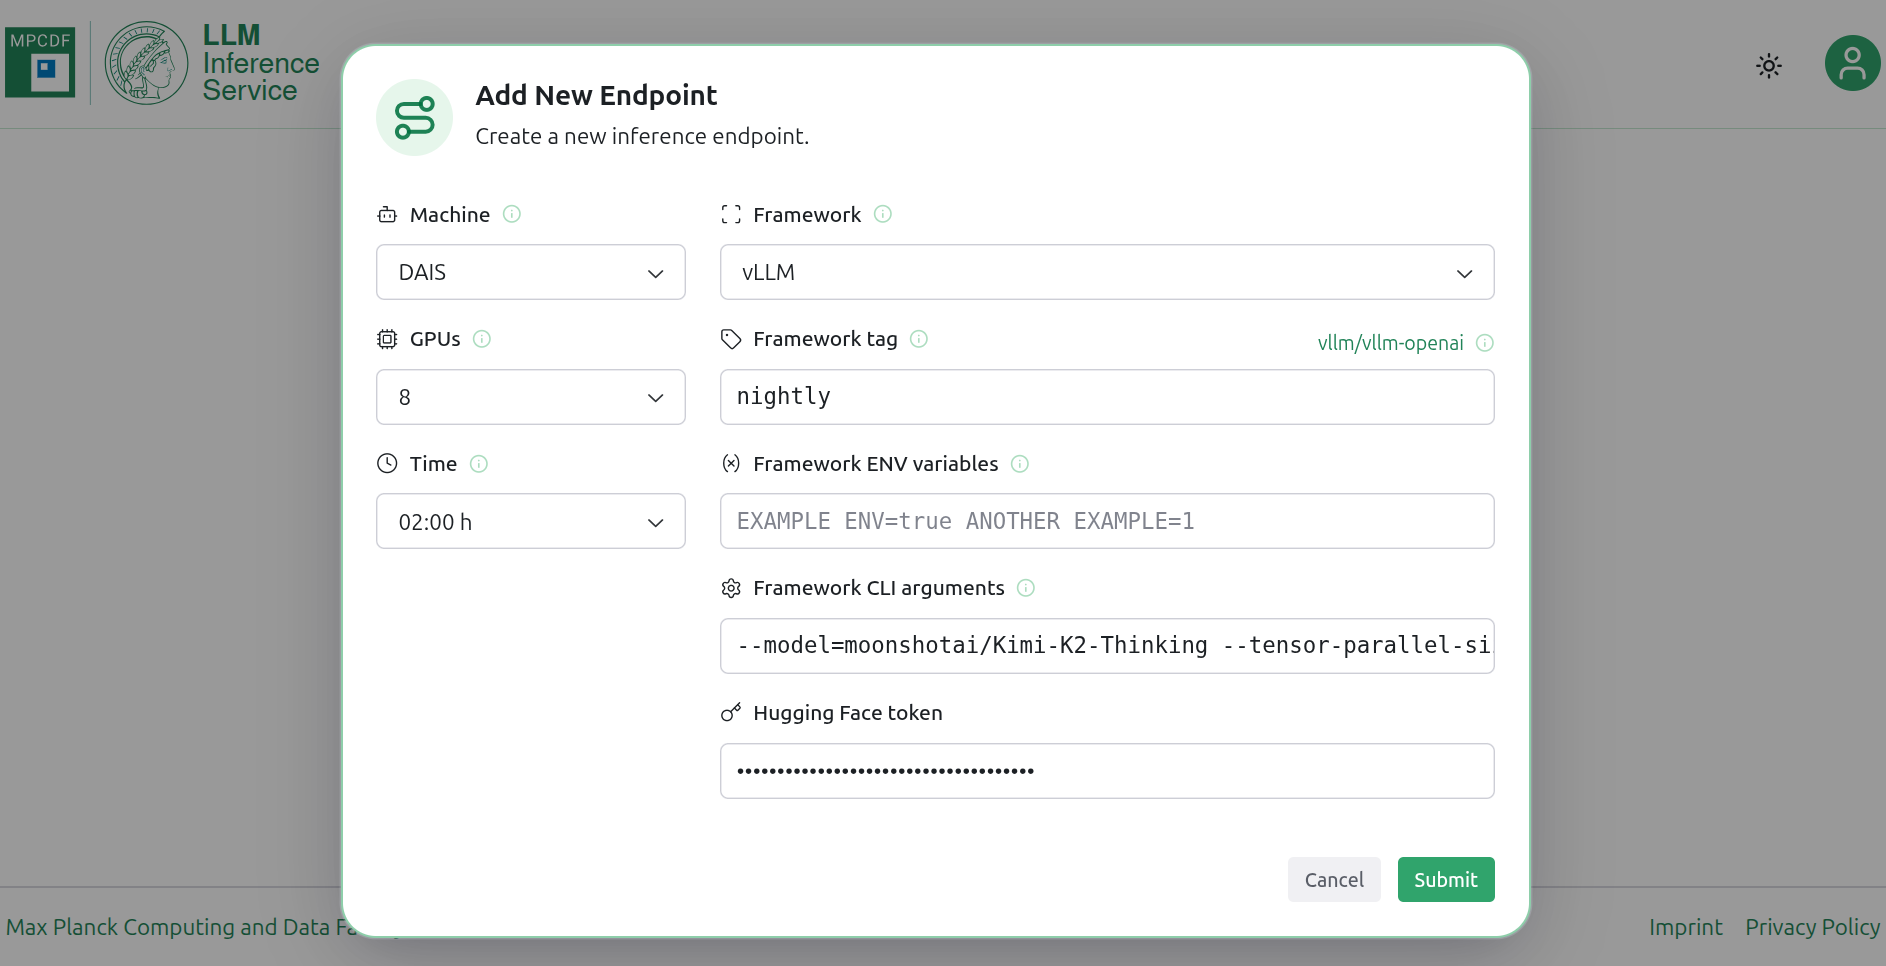Submit the new endpoint form
Image resolution: width=1886 pixels, height=966 pixels.
pyautogui.click(x=1445, y=879)
